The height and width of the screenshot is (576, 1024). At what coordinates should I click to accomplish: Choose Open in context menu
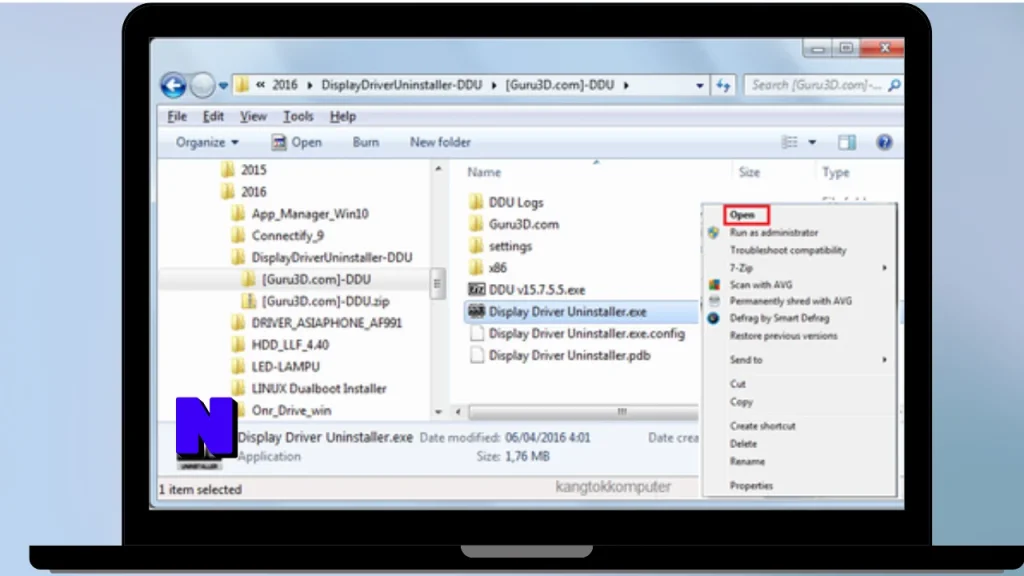pyautogui.click(x=743, y=215)
